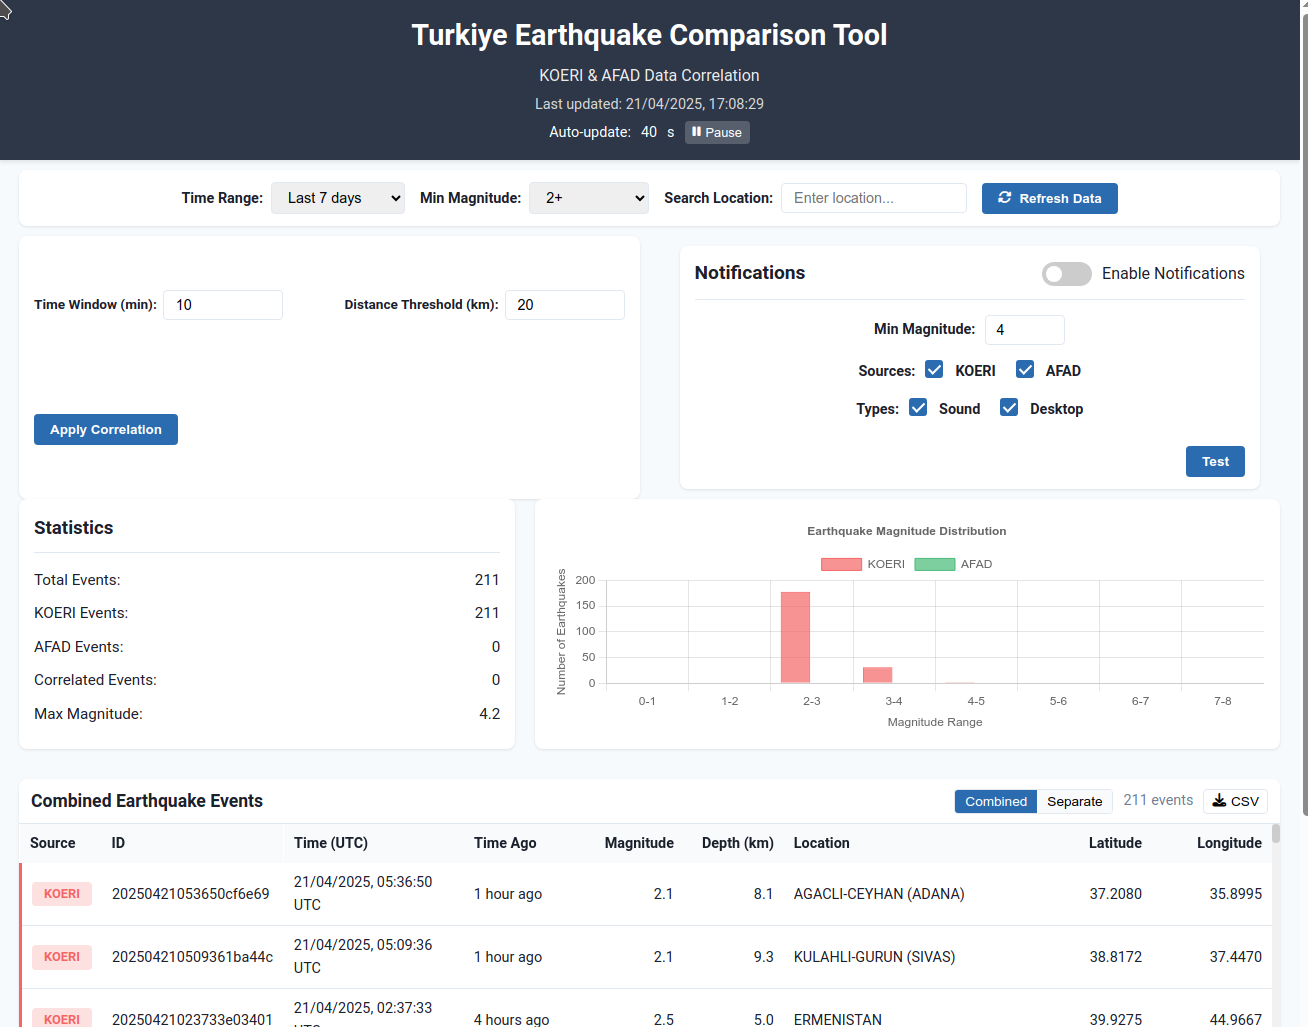1308x1027 pixels.
Task: Download events as CSV
Action: tap(1235, 801)
